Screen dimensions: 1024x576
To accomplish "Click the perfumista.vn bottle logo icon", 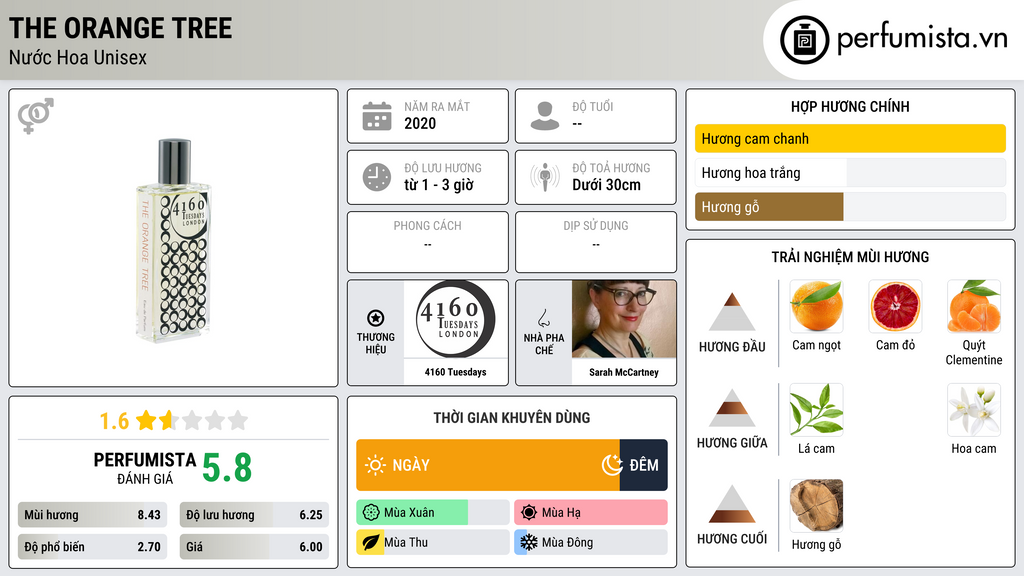I will pos(805,40).
